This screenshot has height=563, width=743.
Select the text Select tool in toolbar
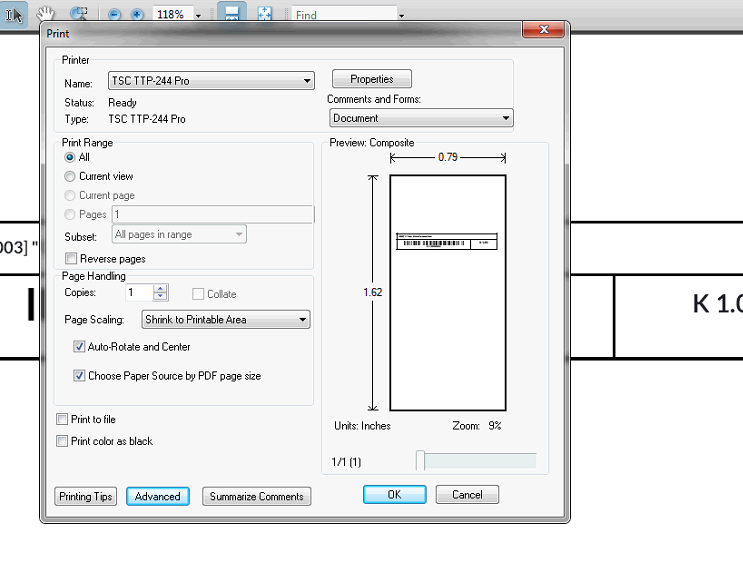tap(14, 15)
